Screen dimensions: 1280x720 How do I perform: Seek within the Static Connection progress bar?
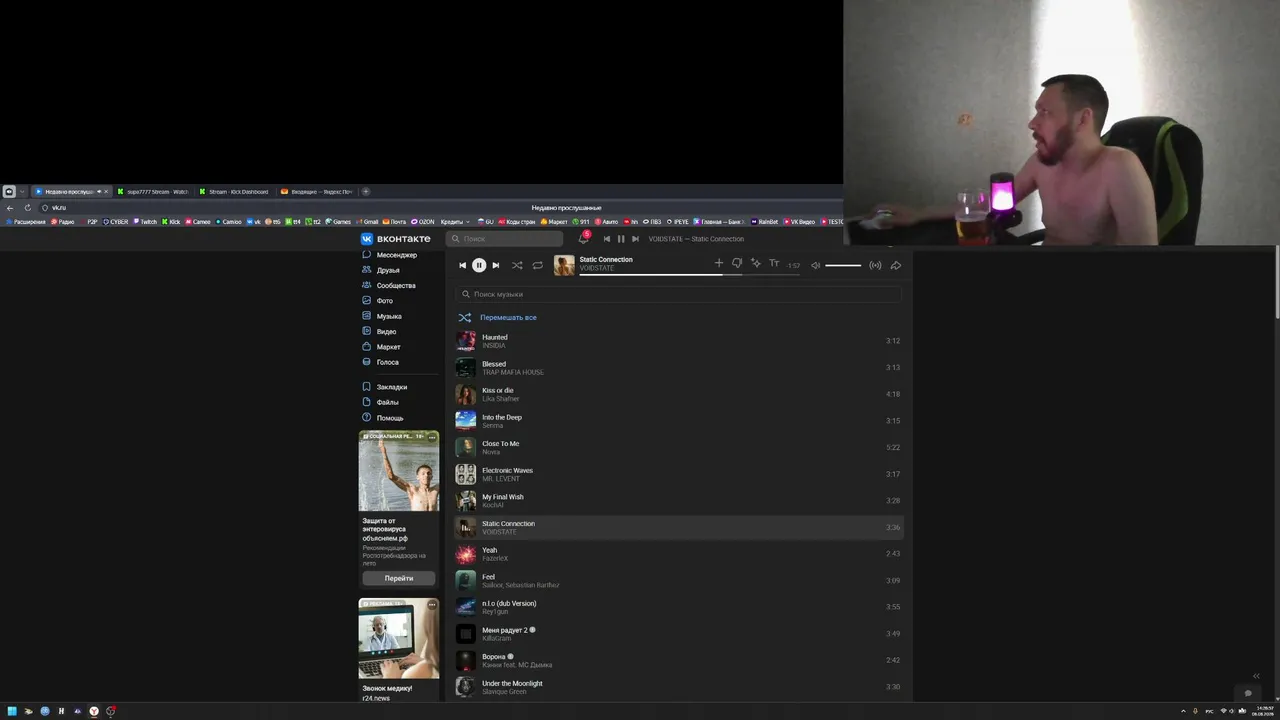(689, 274)
